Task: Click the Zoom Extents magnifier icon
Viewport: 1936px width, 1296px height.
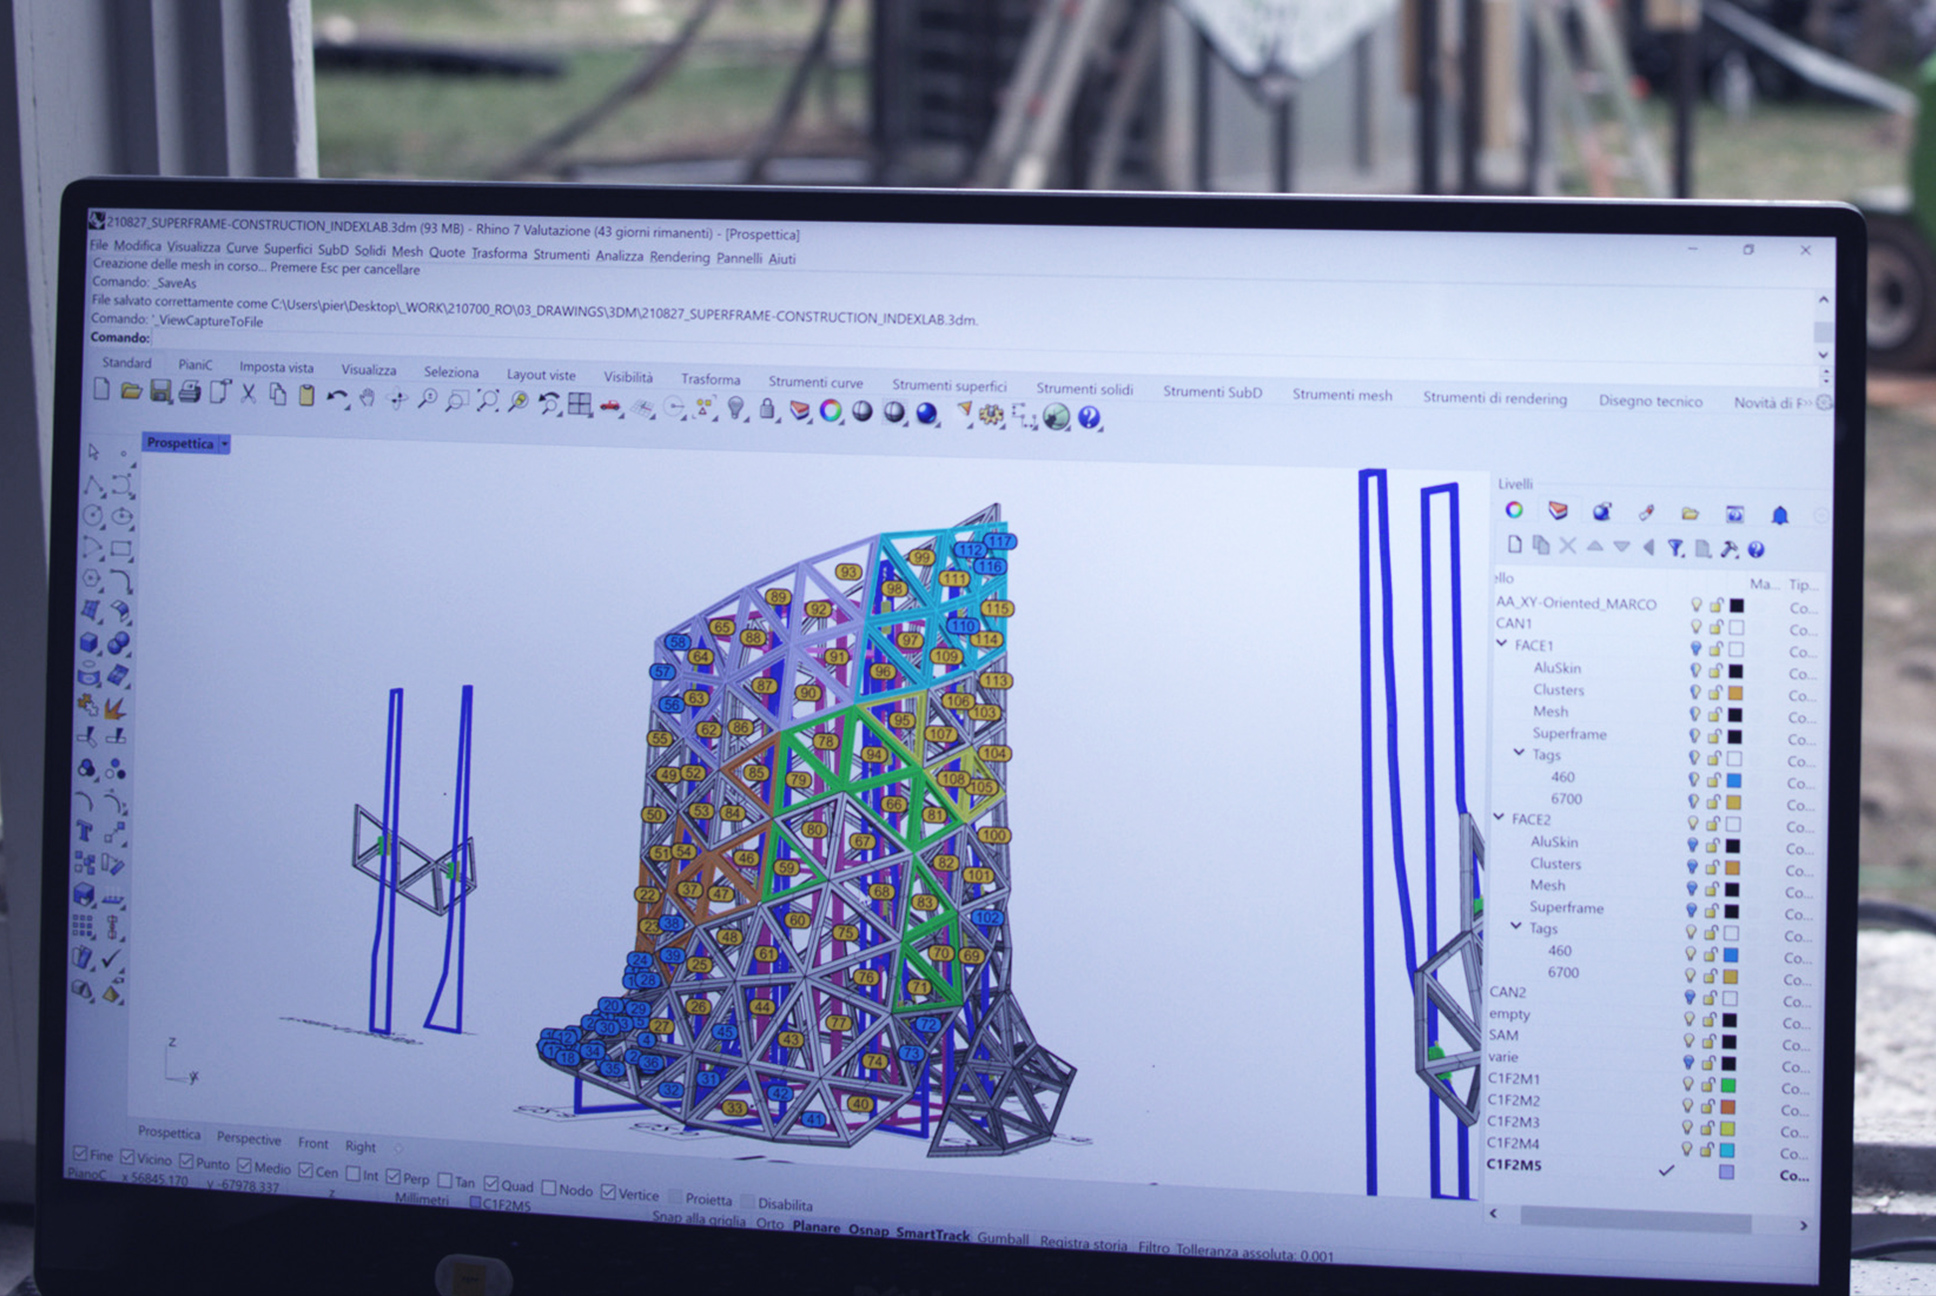Action: [487, 401]
